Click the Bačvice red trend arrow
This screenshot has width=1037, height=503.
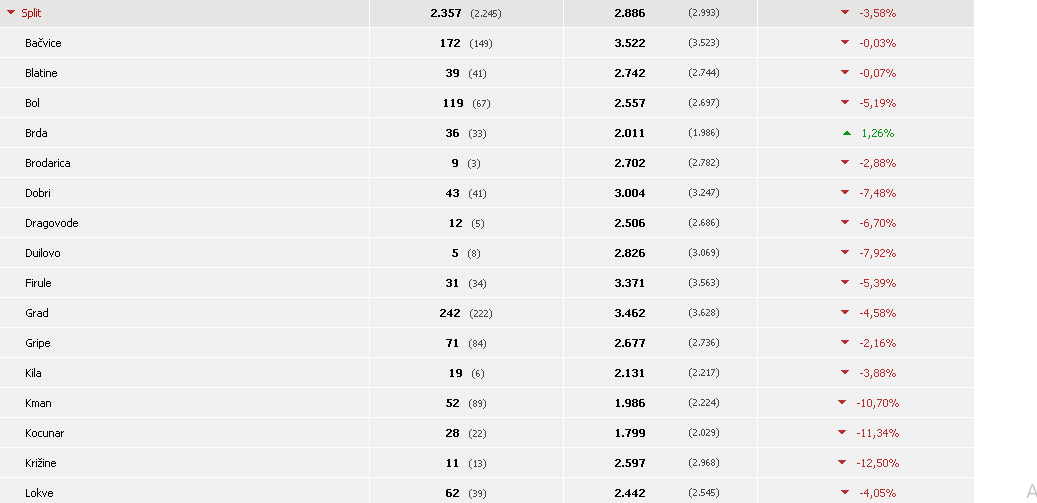[845, 43]
